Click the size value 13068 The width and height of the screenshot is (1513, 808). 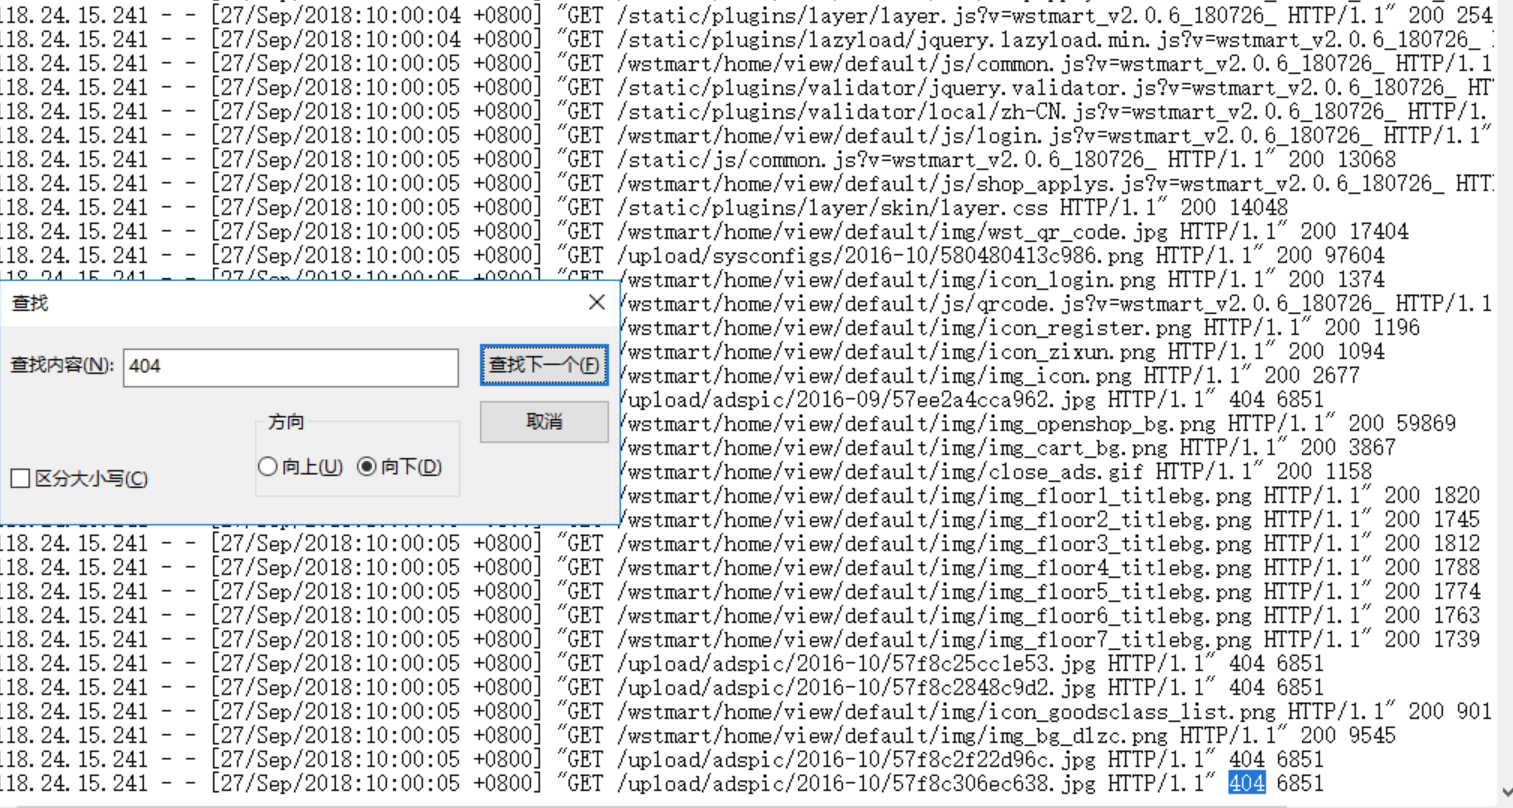point(1366,159)
